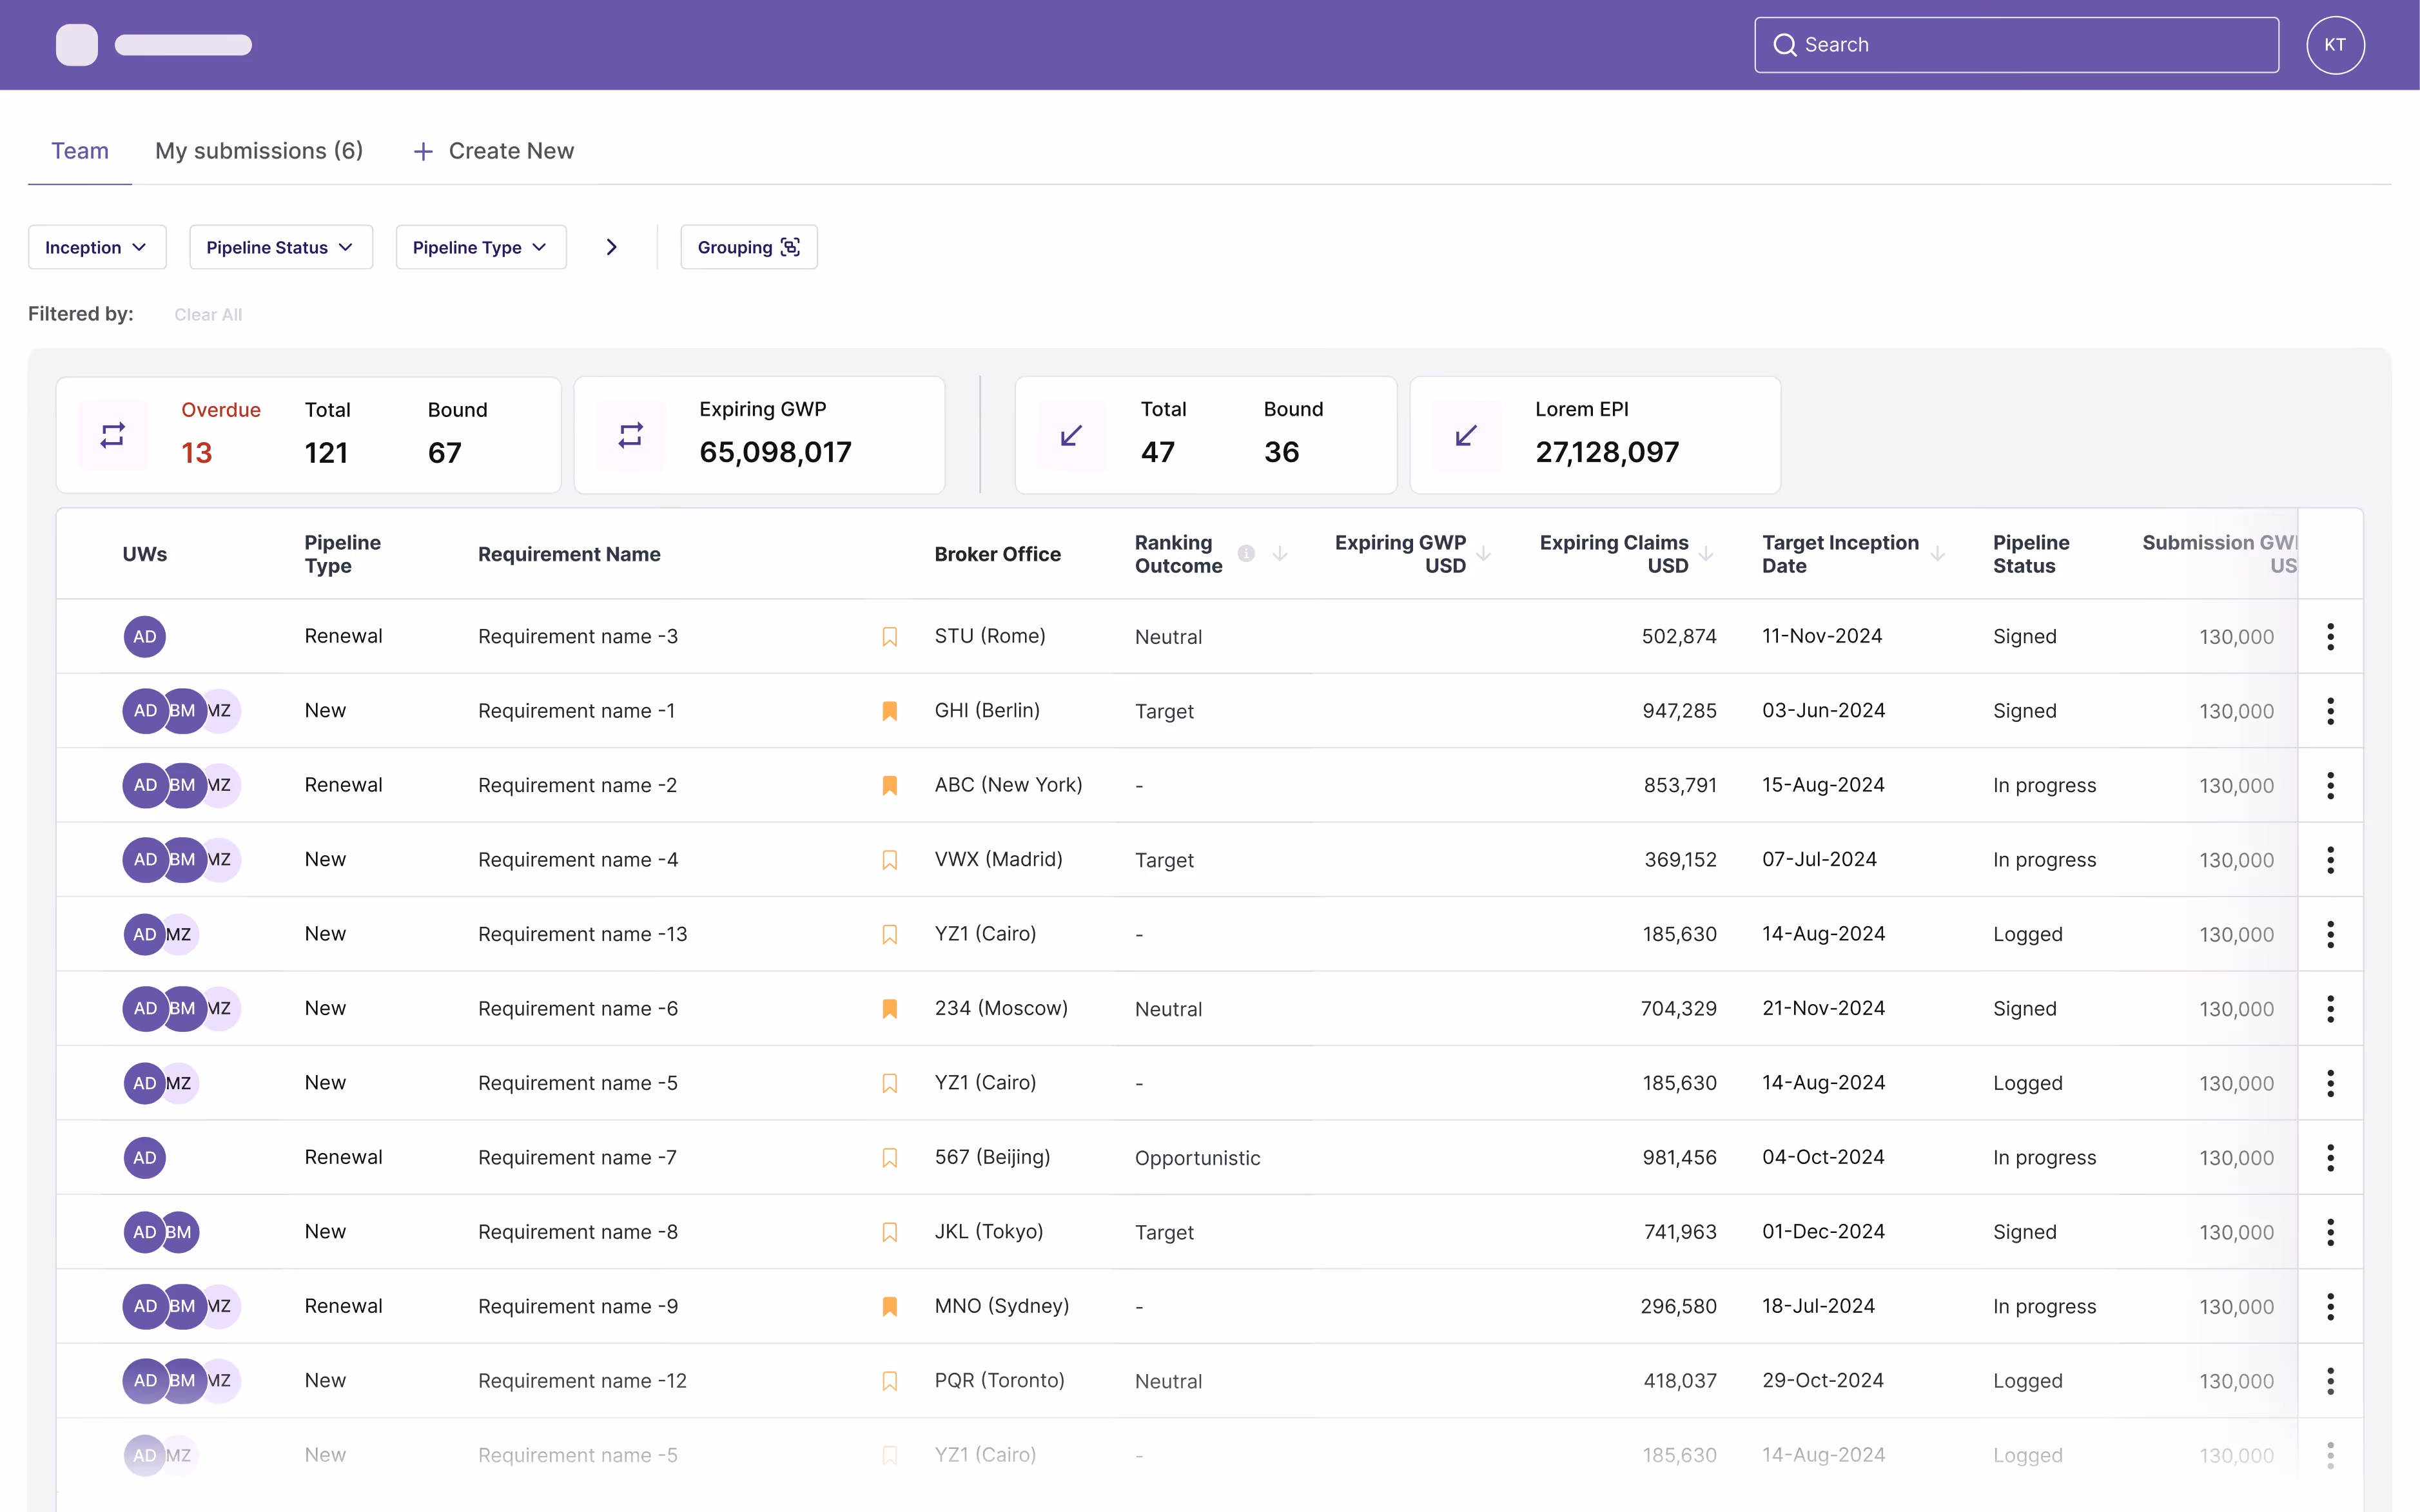Sort by Expiring Claims USD arrow
This screenshot has width=2420, height=1512.
(x=1706, y=553)
